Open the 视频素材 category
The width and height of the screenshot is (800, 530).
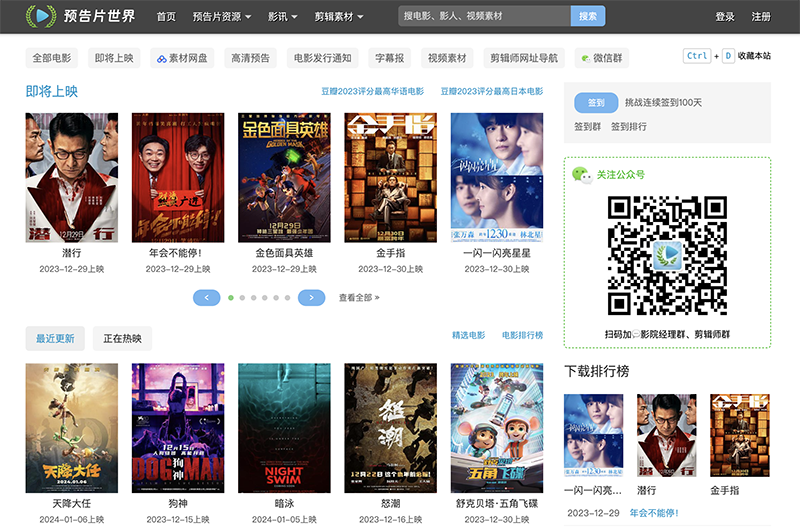[447, 58]
